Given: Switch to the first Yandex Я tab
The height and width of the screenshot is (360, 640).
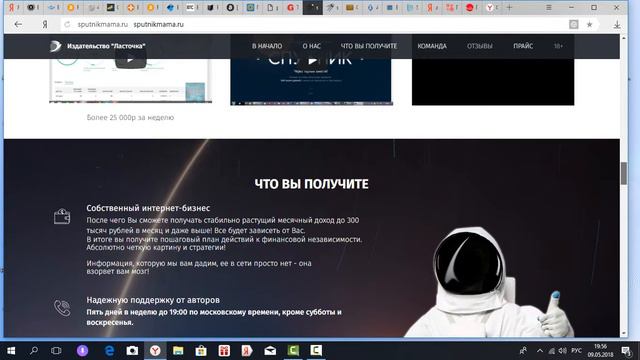Looking at the screenshot, I should tap(14, 7).
